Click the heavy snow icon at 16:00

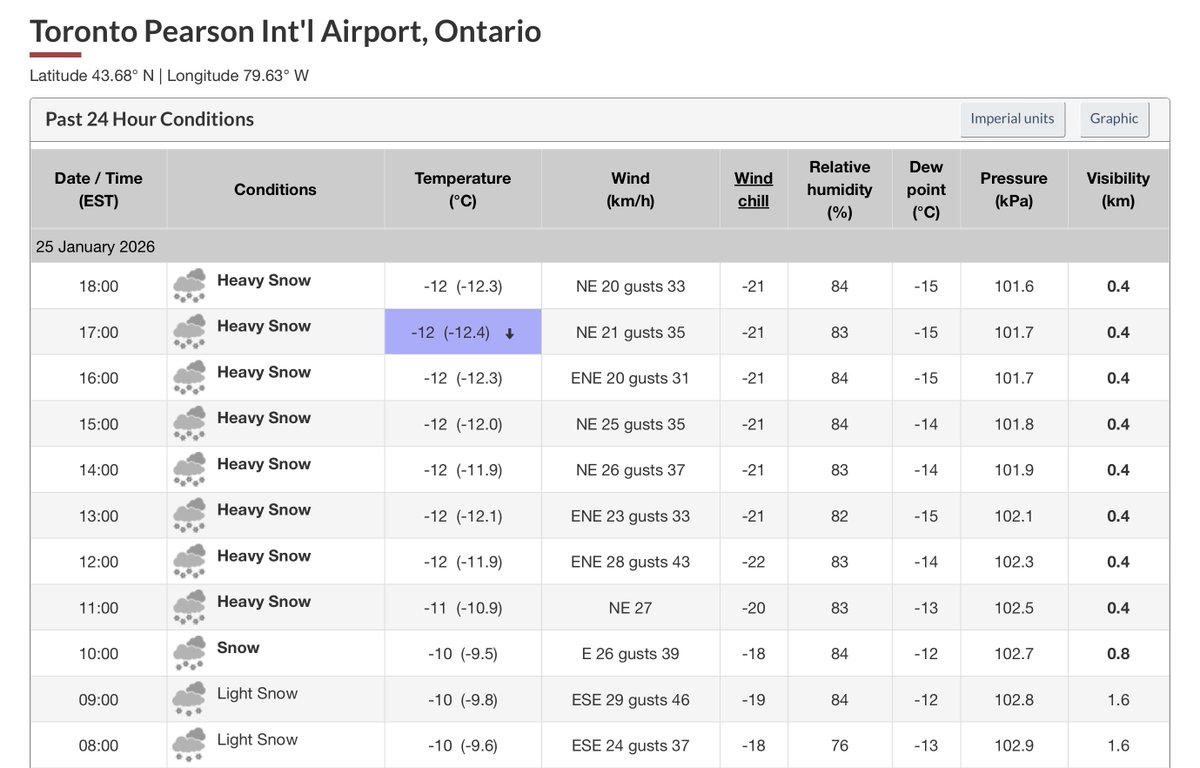189,377
